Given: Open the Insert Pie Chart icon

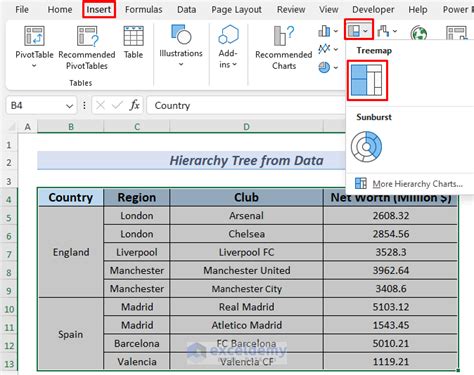Looking at the screenshot, I should [324, 67].
